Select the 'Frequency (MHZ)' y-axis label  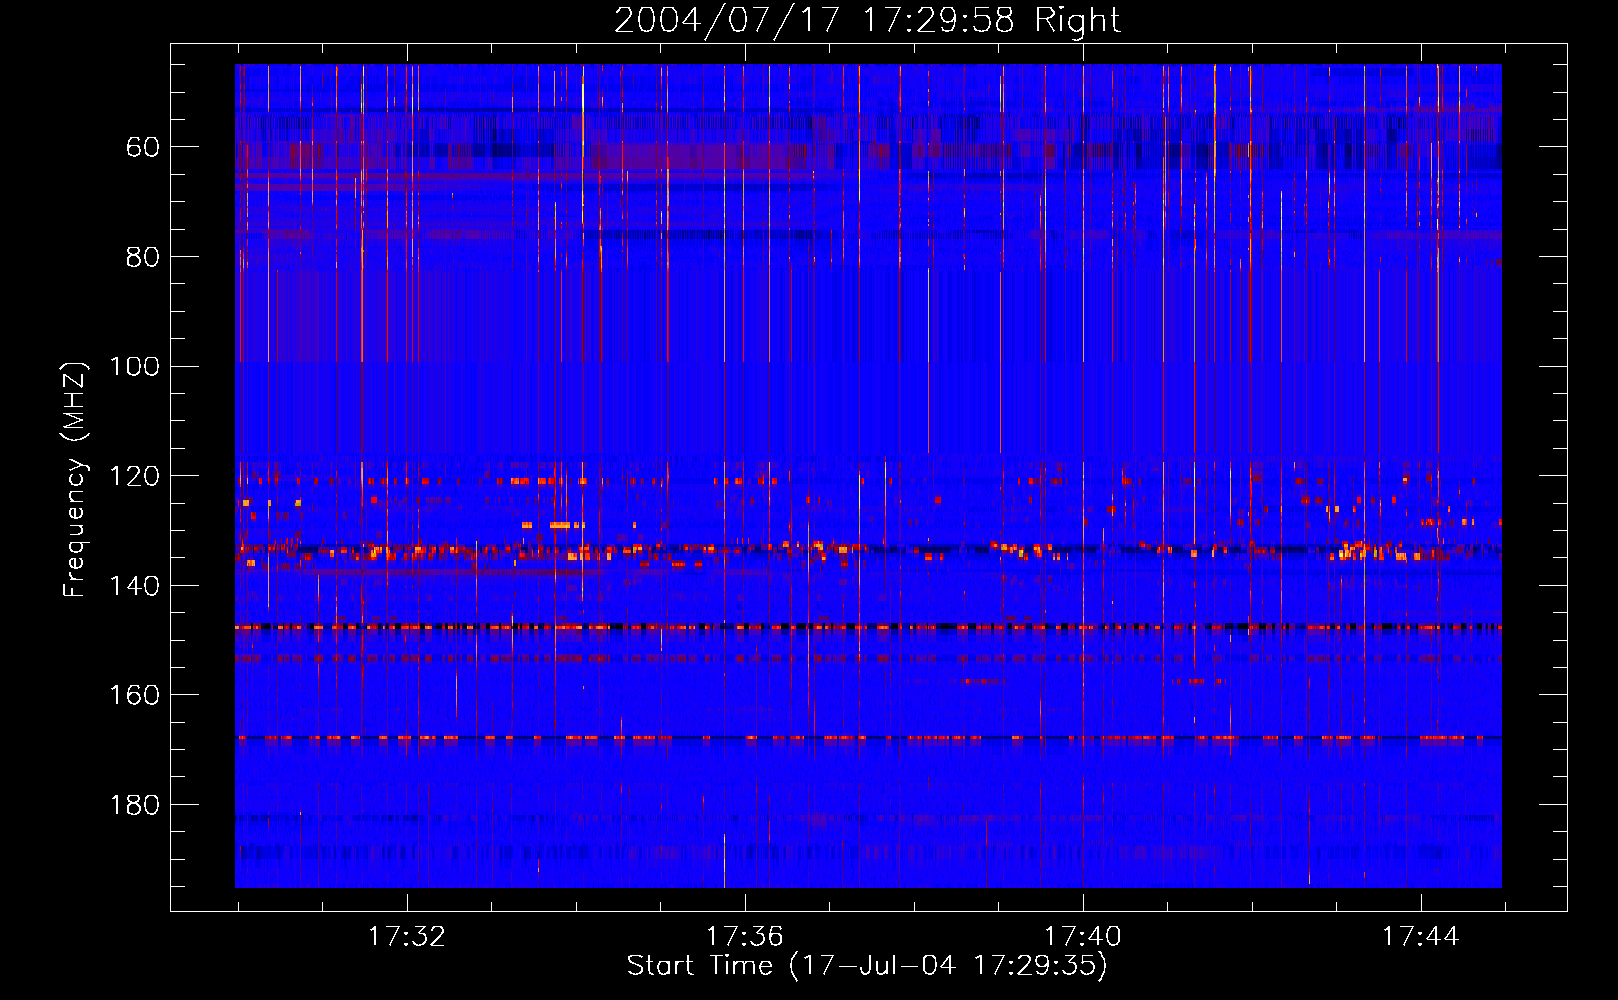[75, 479]
